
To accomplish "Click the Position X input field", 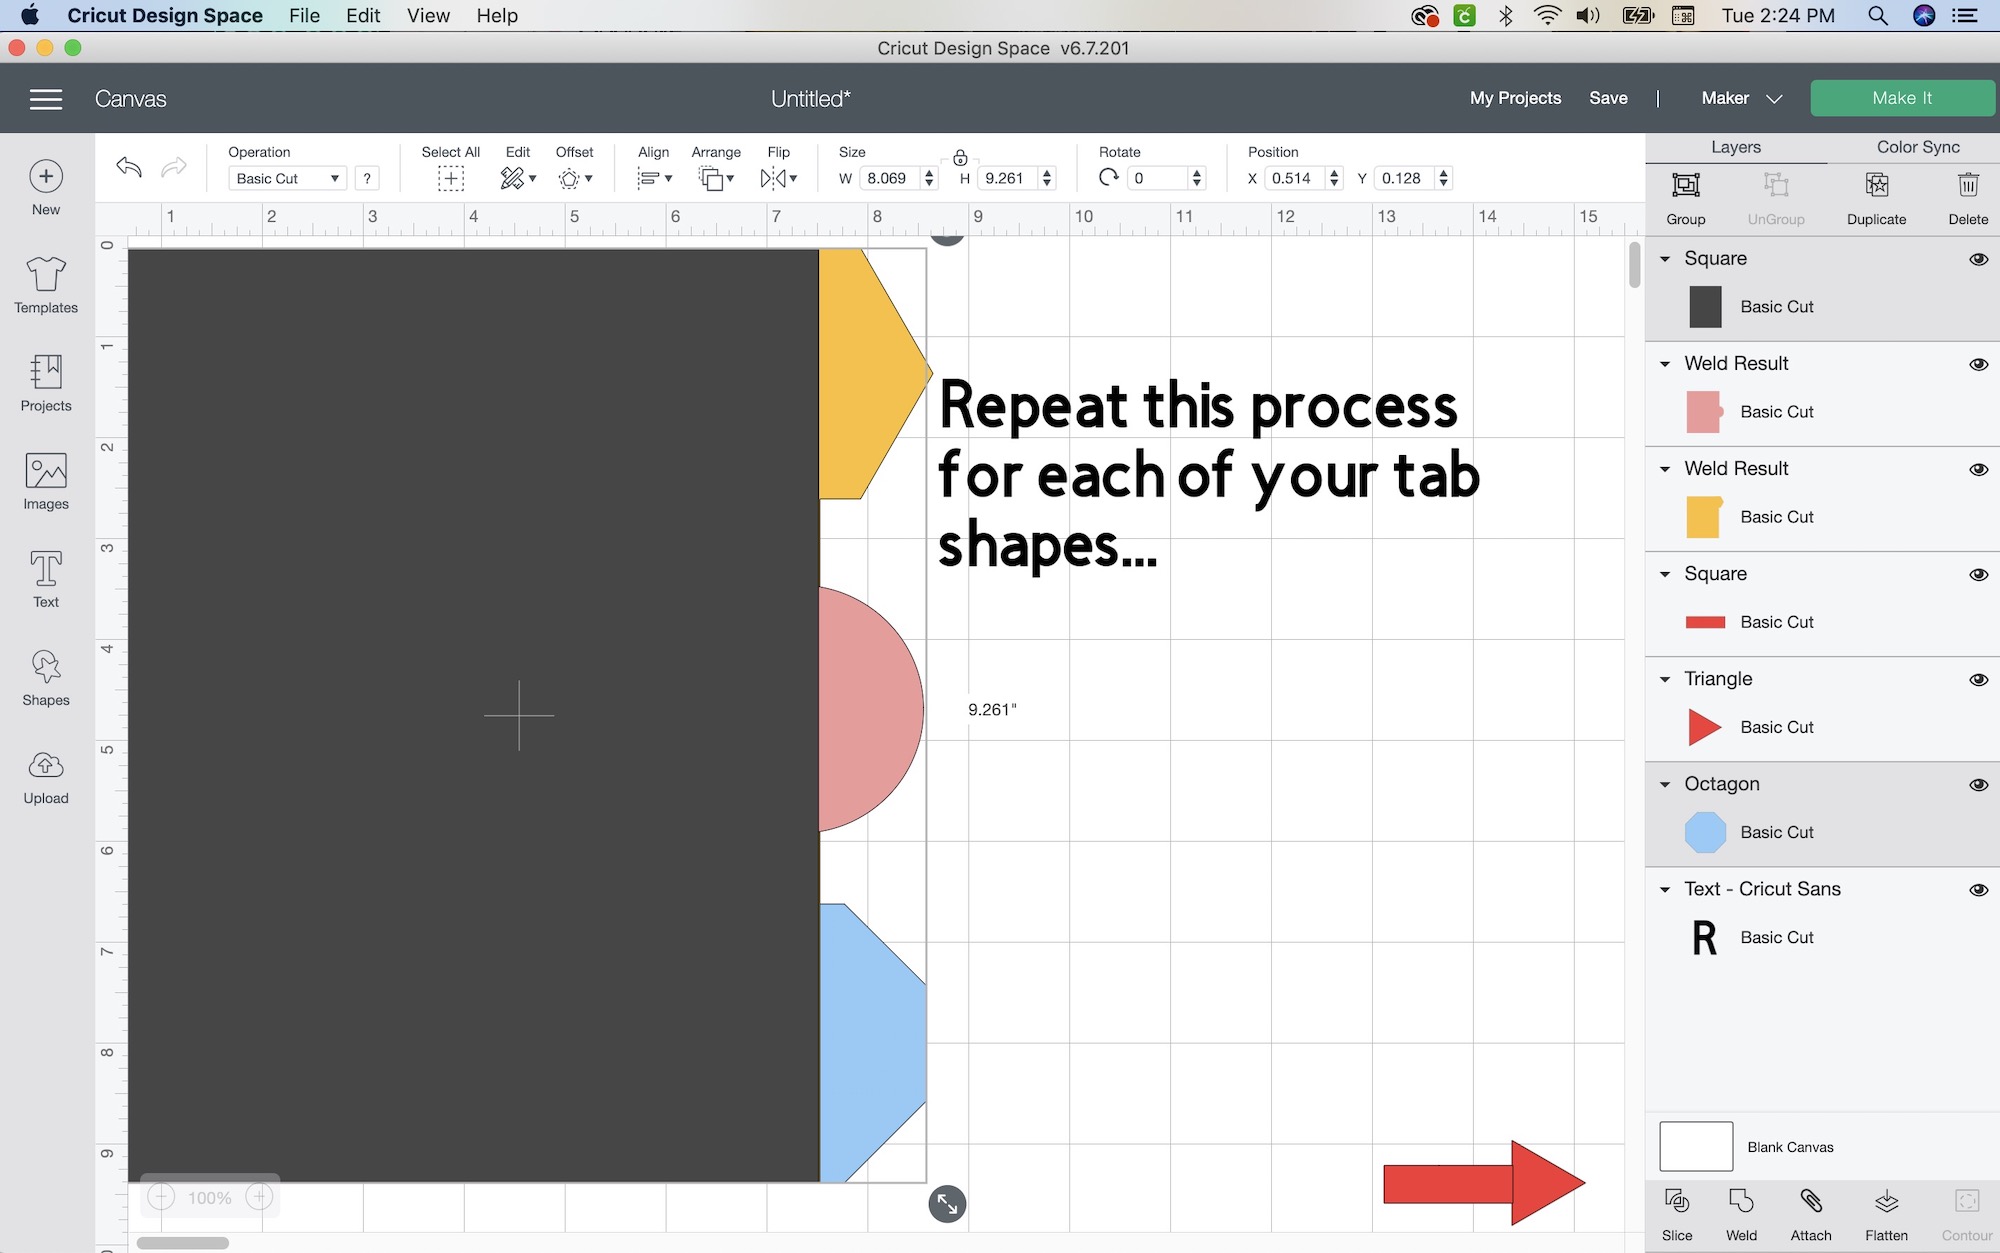I will tap(1296, 178).
